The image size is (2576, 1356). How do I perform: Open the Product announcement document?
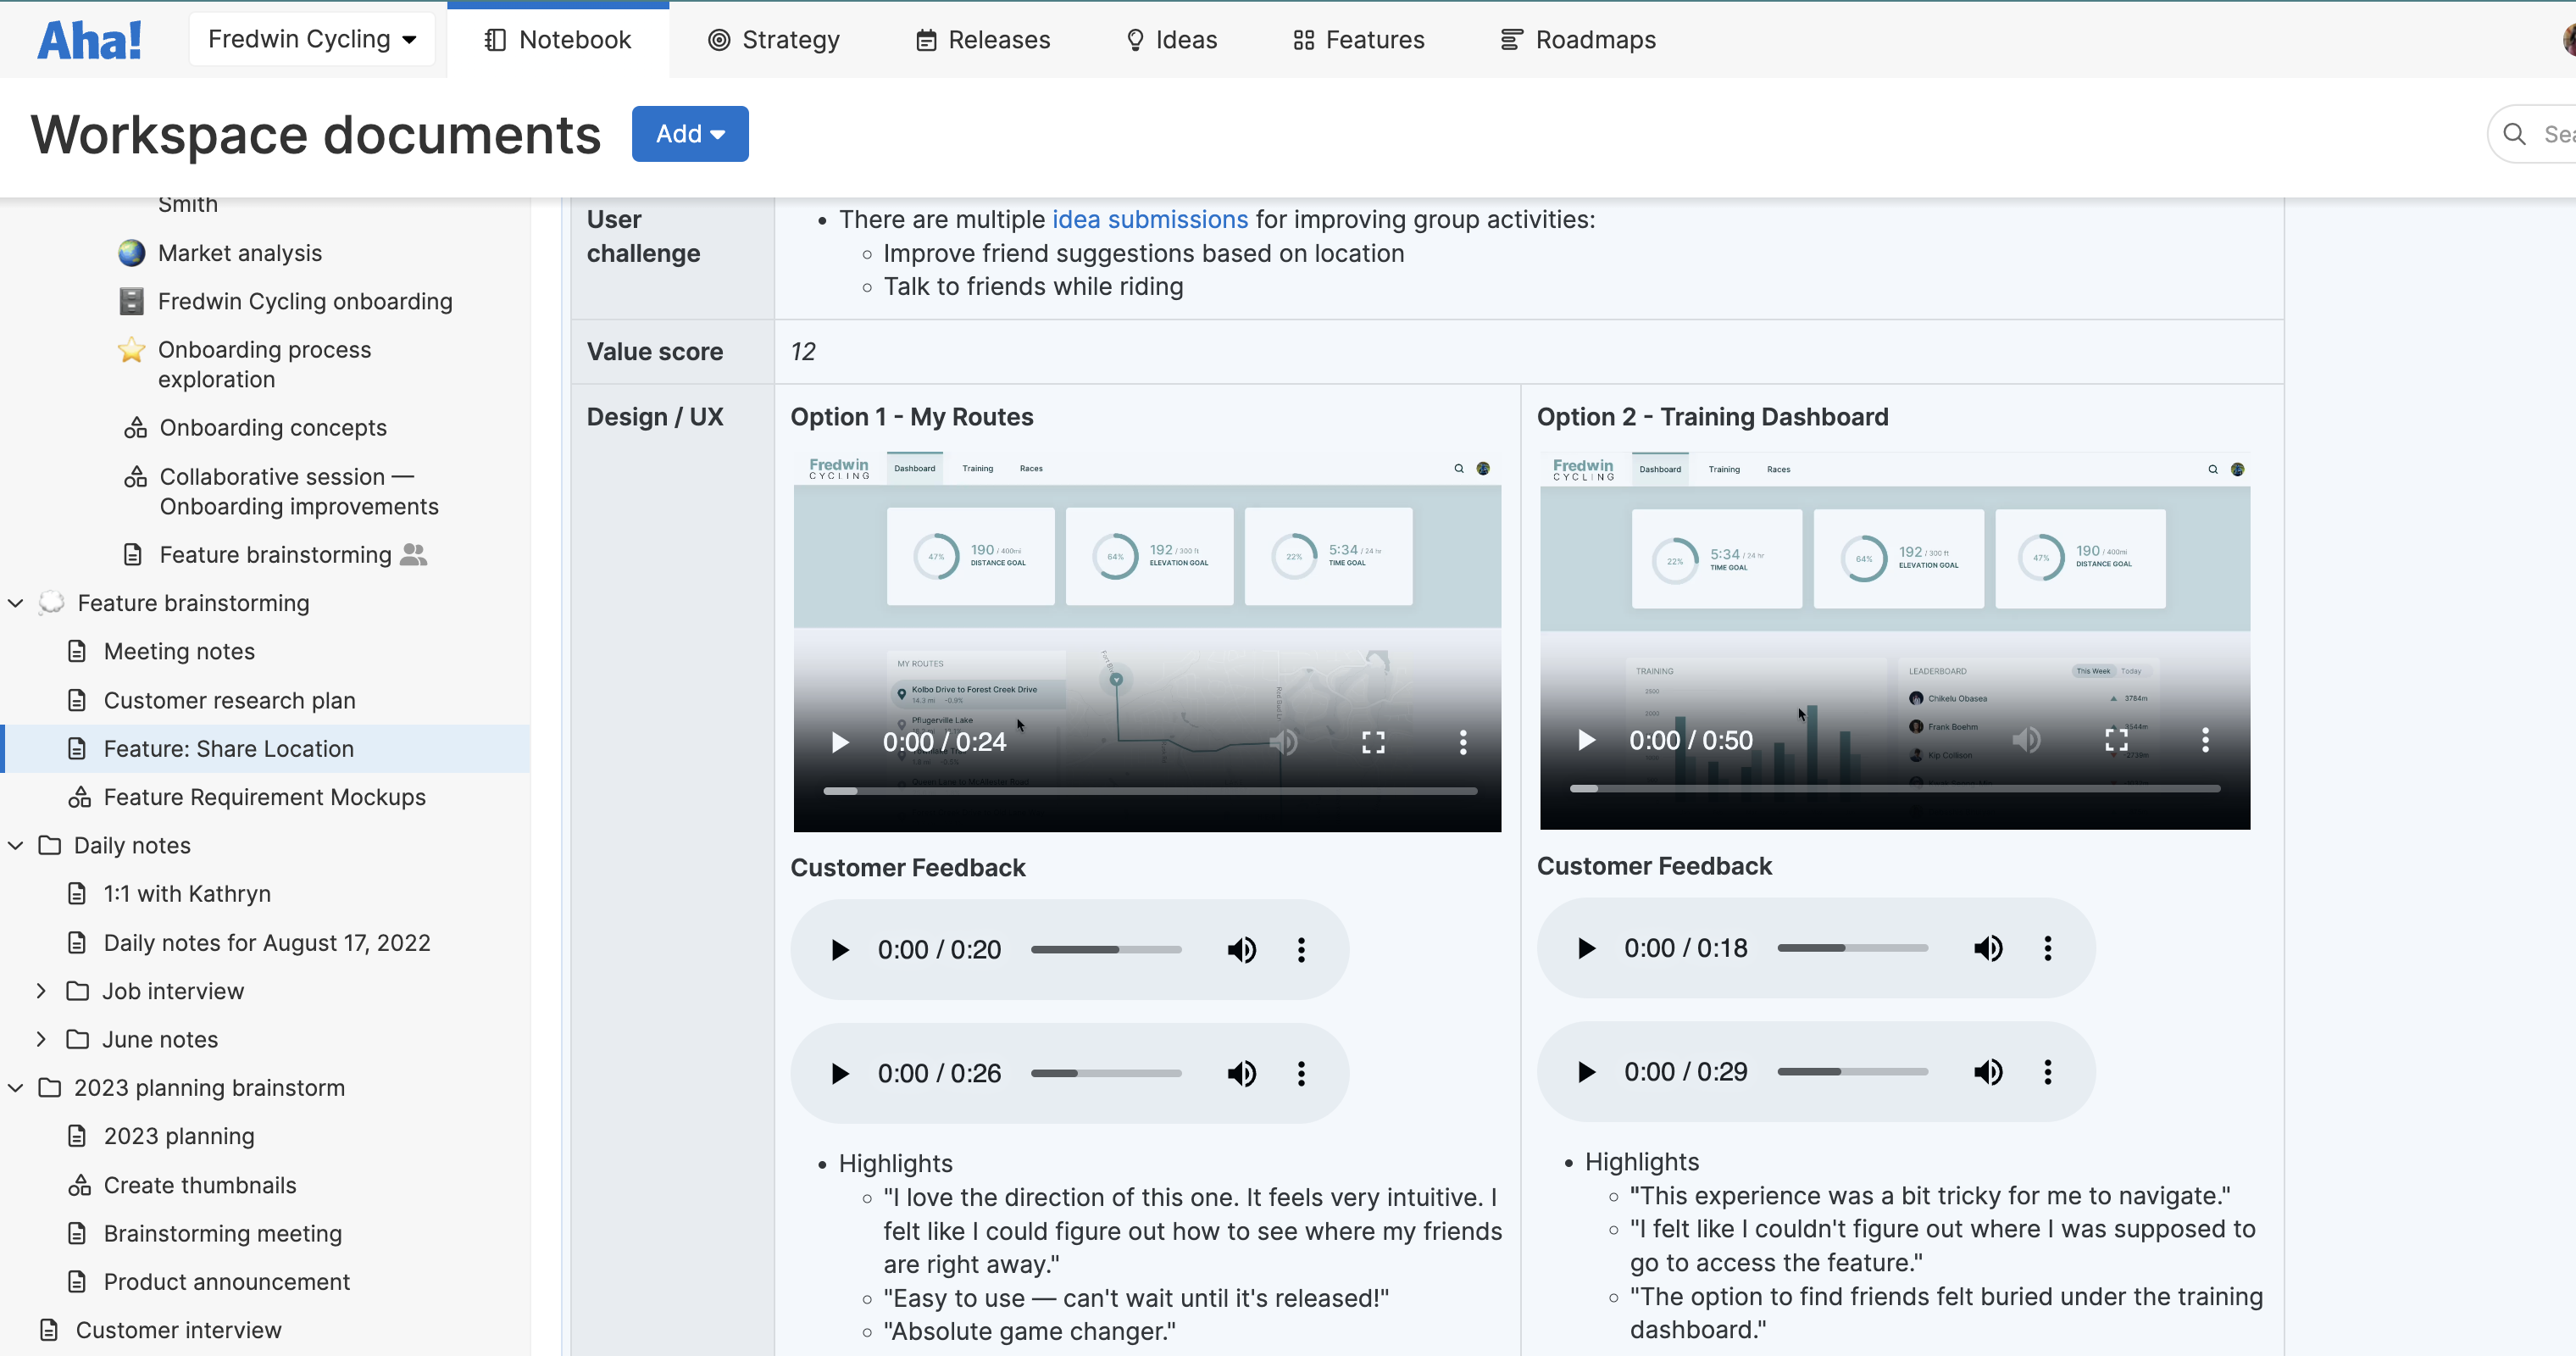227,1282
